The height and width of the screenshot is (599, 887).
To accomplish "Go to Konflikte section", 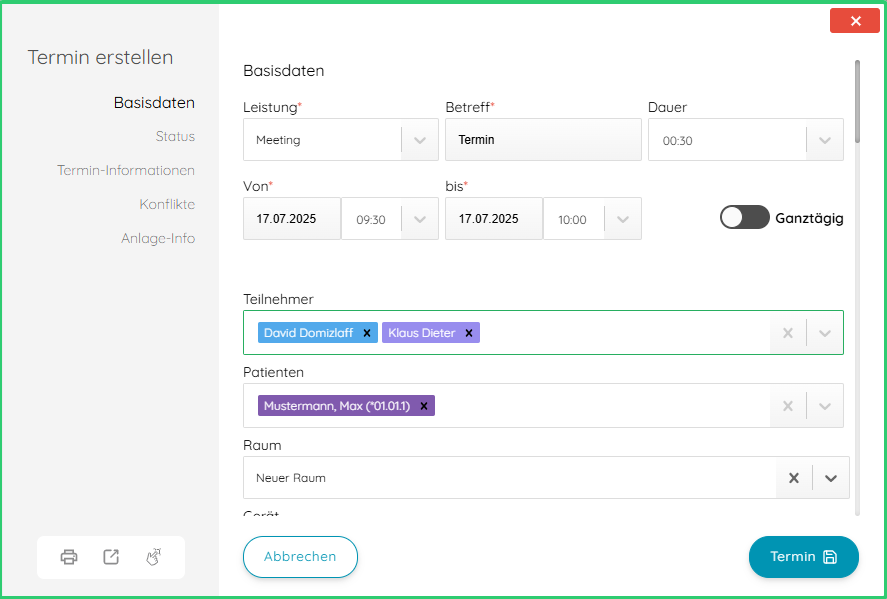I will coord(167,204).
